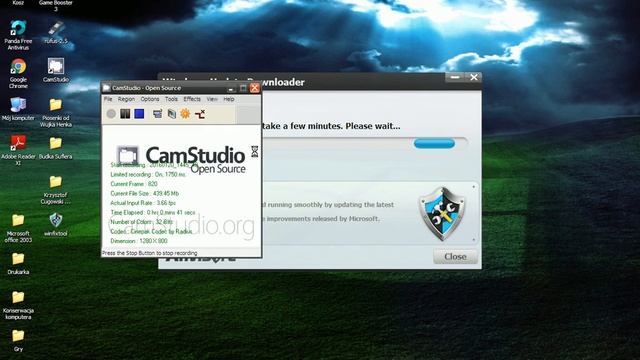Select Piosenki od Wujka Henka folder
Viewport: 640px width, 360px height.
point(56,113)
